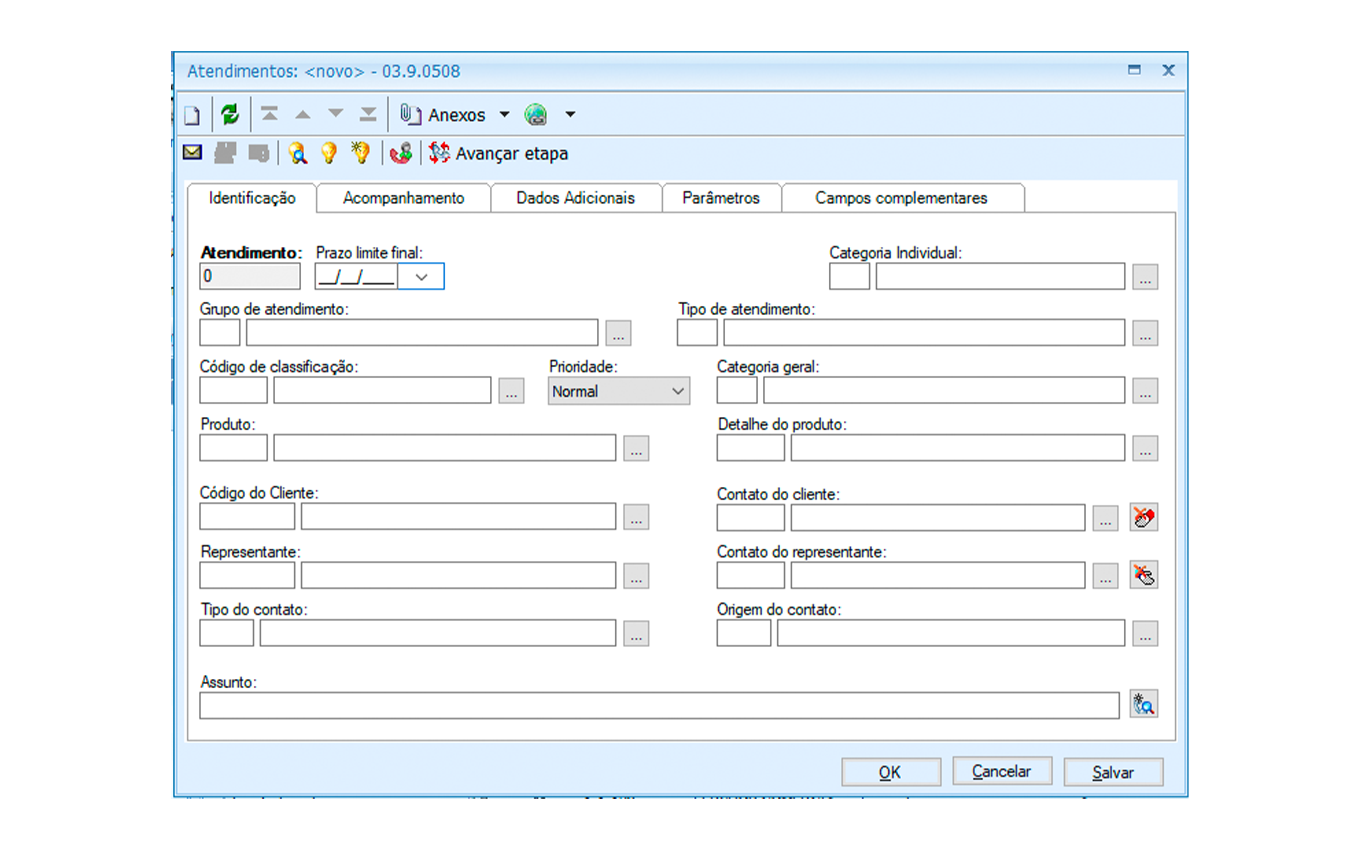
Task: Click the green refresh arrows icon
Action: (230, 114)
